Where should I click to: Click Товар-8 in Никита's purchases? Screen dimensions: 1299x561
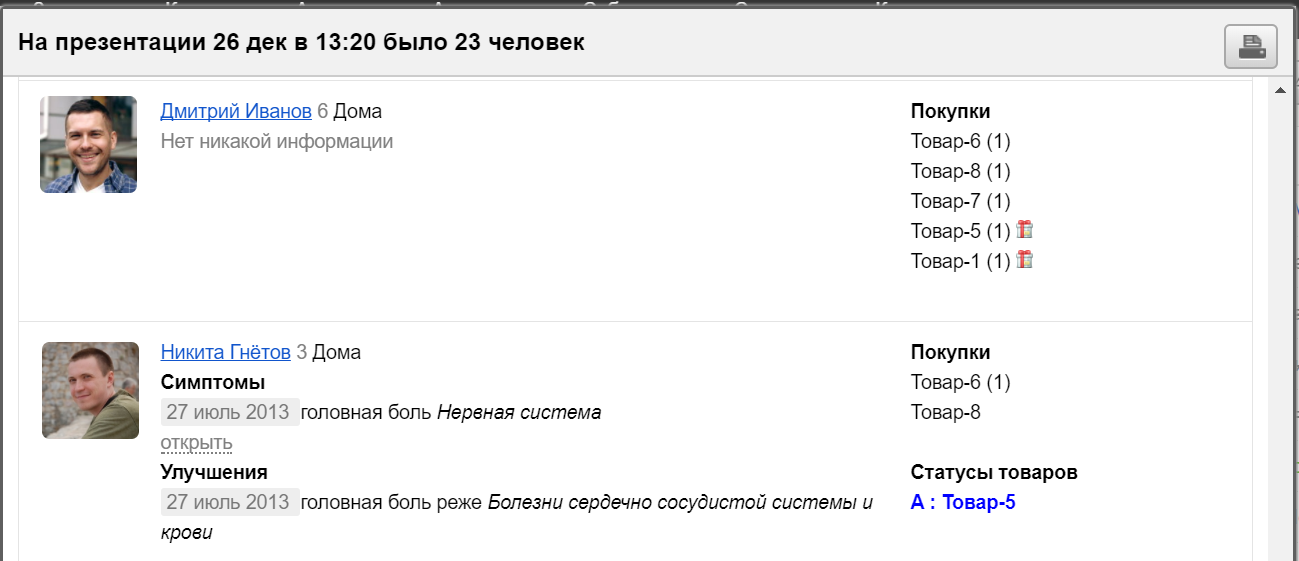(945, 412)
